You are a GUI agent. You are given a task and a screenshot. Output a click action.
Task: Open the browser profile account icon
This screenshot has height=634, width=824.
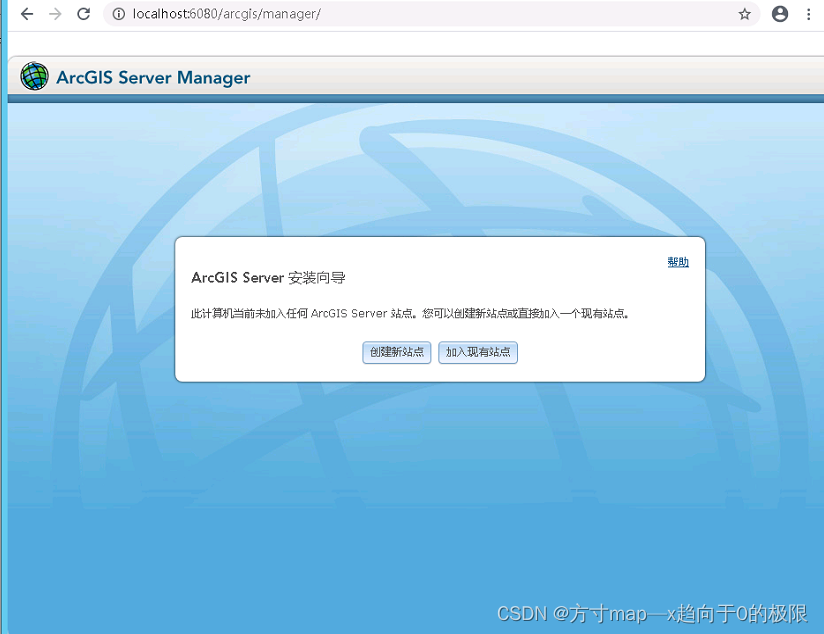coord(780,15)
